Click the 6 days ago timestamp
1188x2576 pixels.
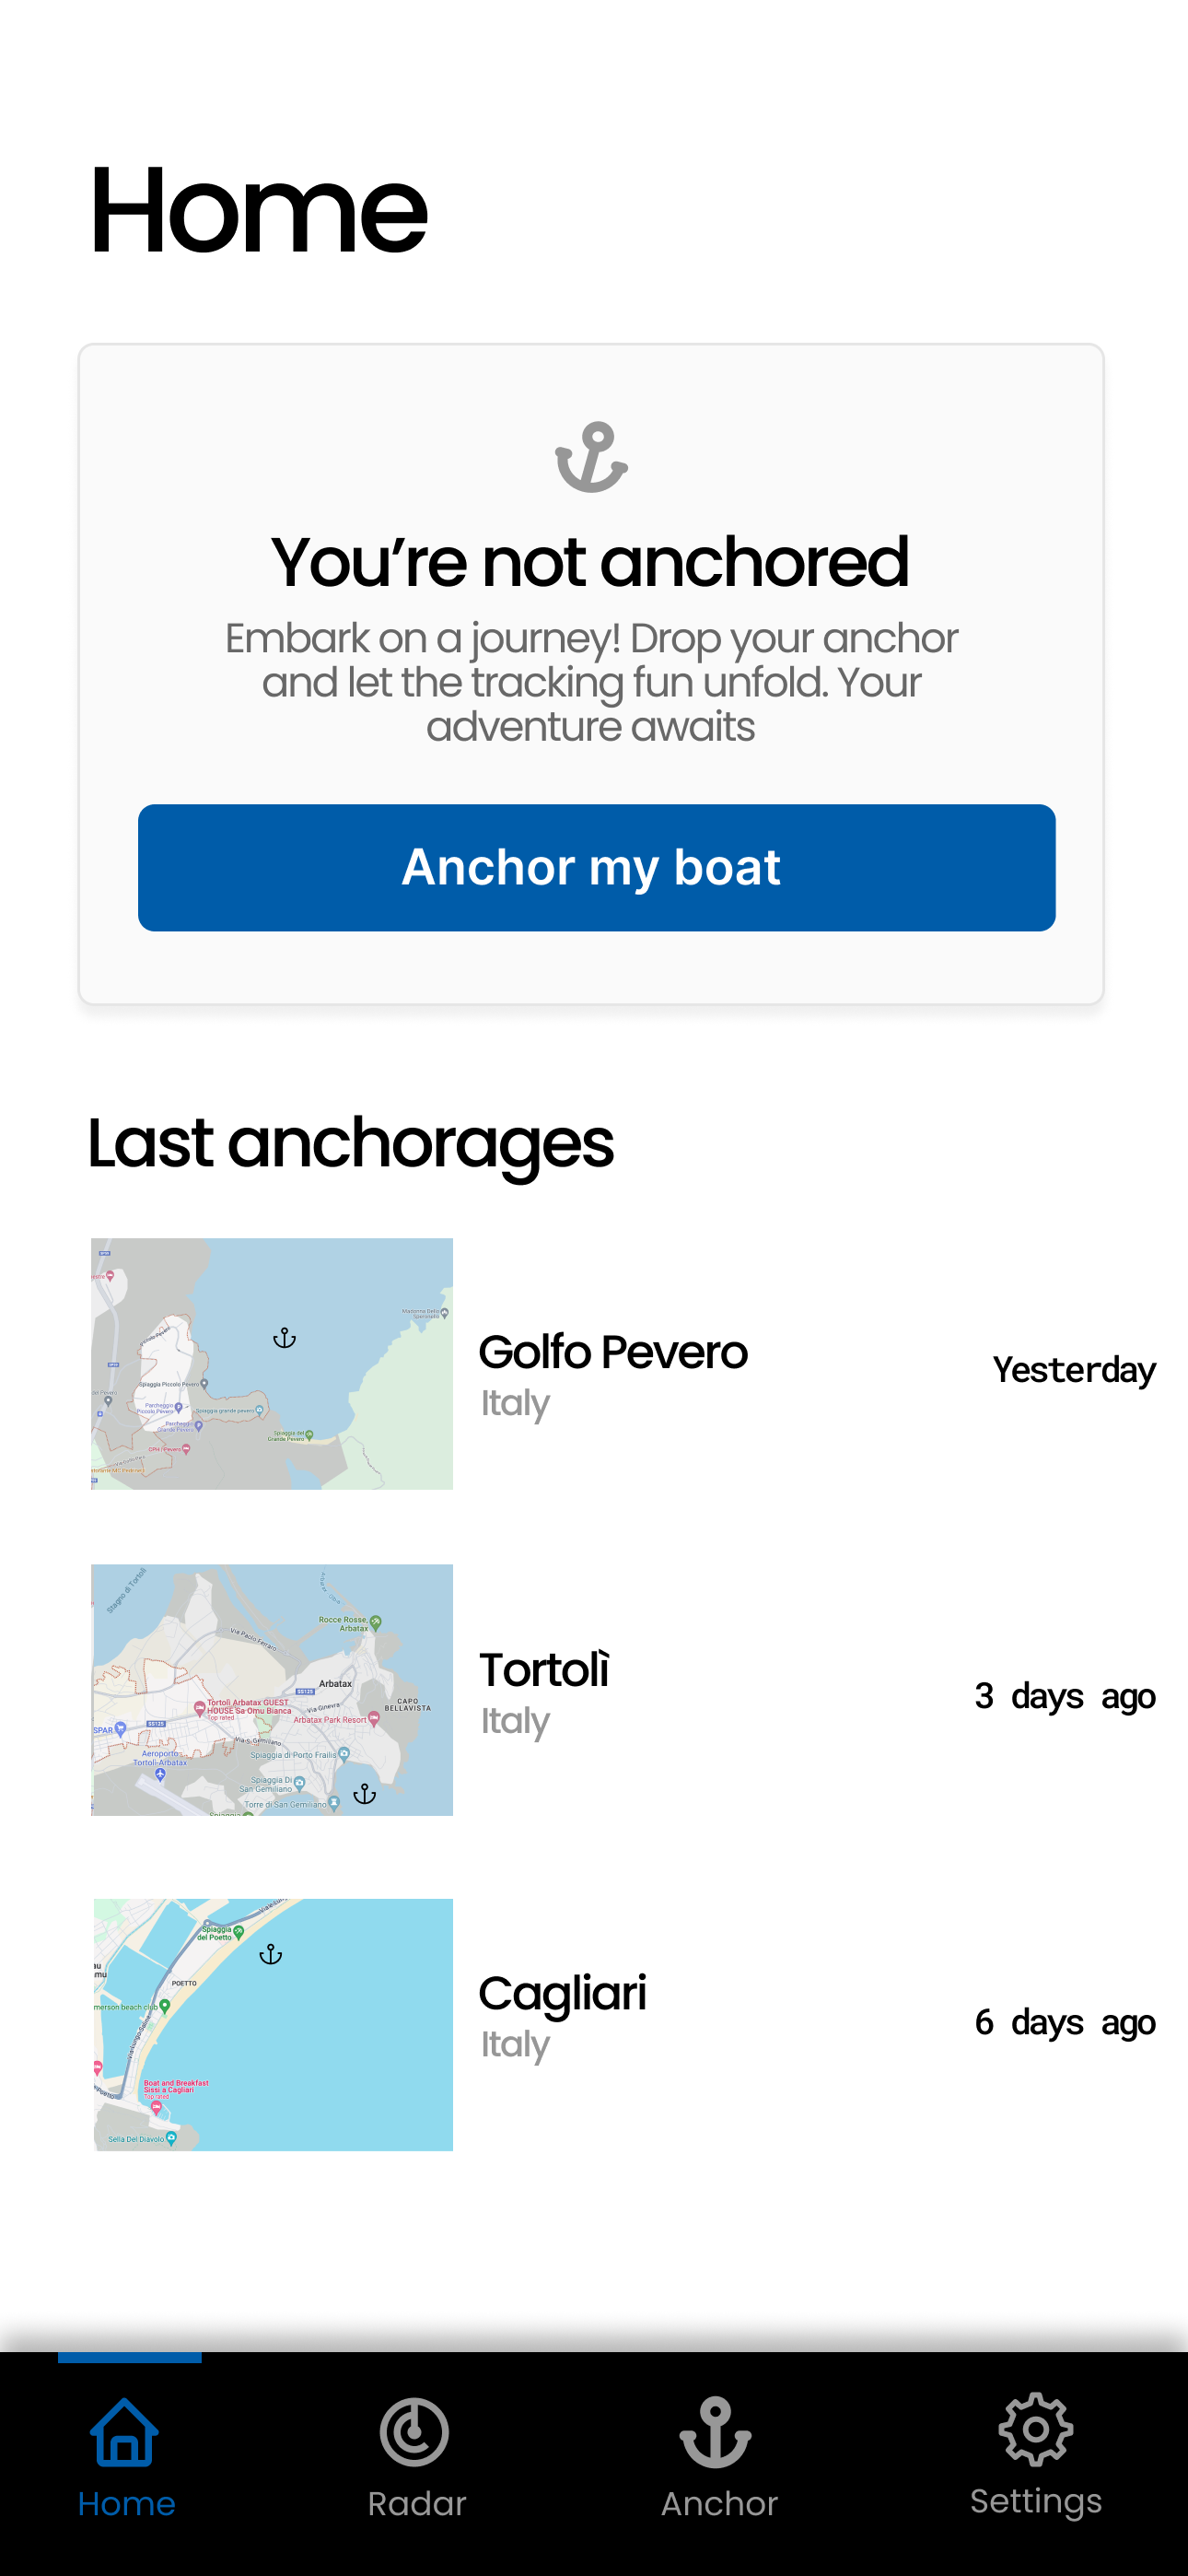(x=1065, y=2022)
